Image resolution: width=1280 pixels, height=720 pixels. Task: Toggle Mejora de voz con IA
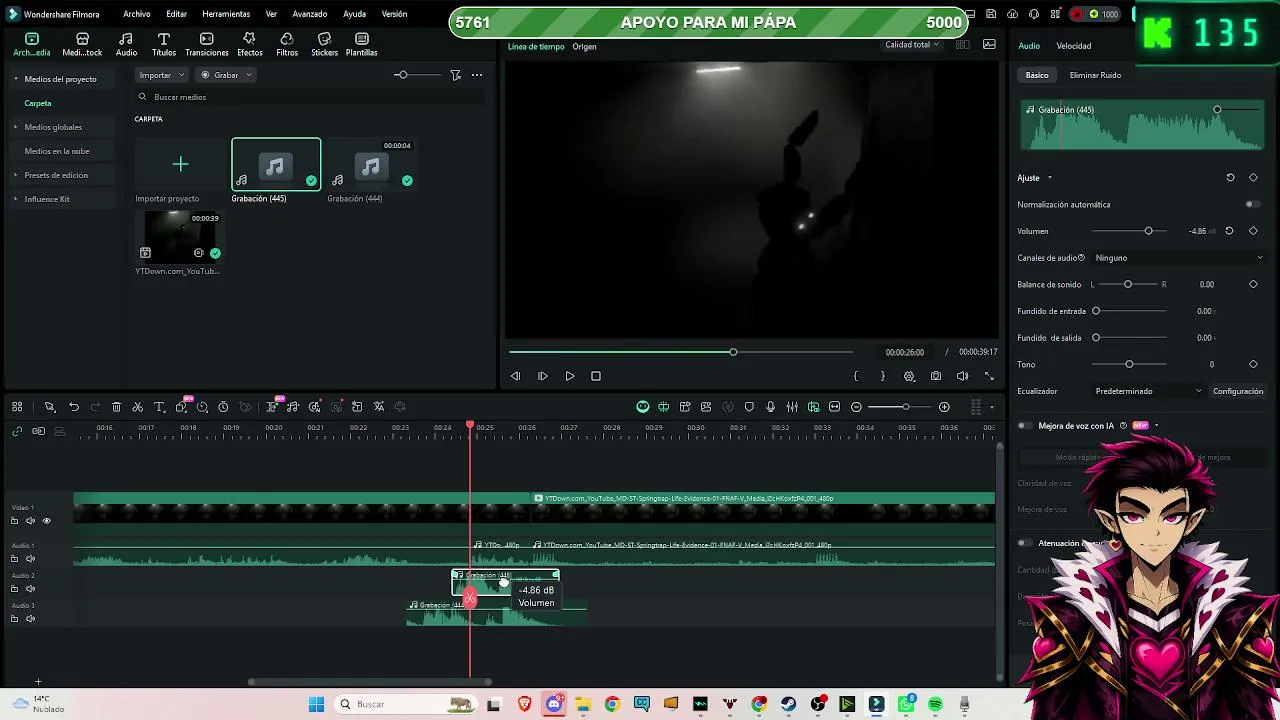tap(1024, 426)
